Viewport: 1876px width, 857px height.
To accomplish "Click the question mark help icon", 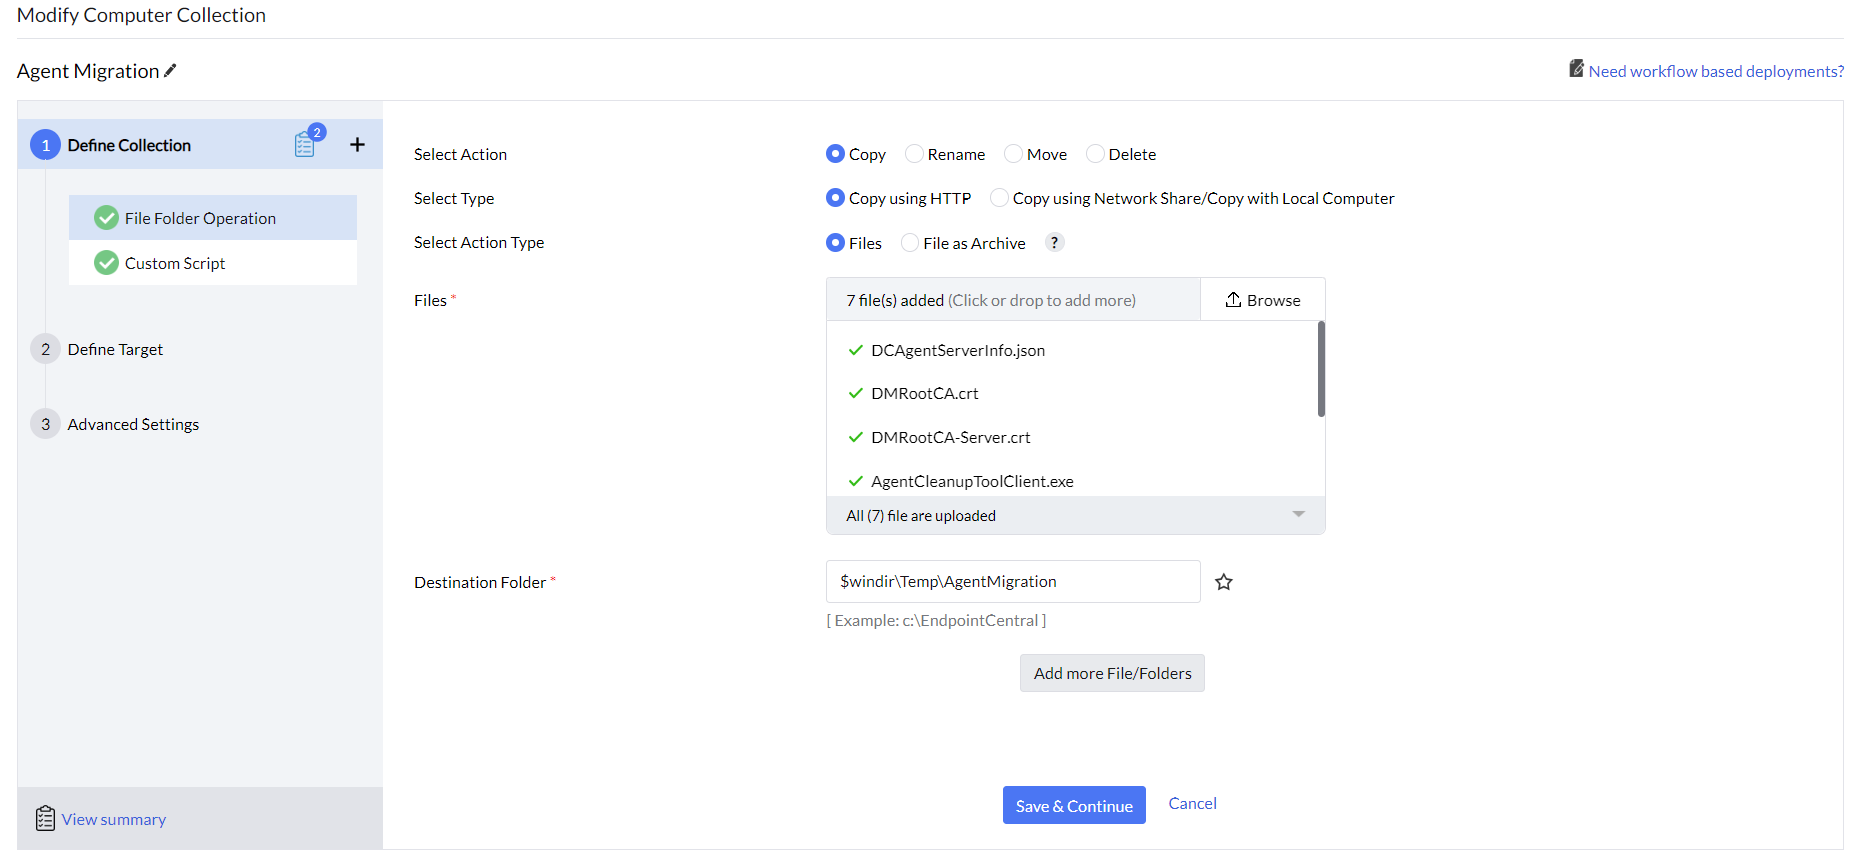I will (x=1054, y=242).
